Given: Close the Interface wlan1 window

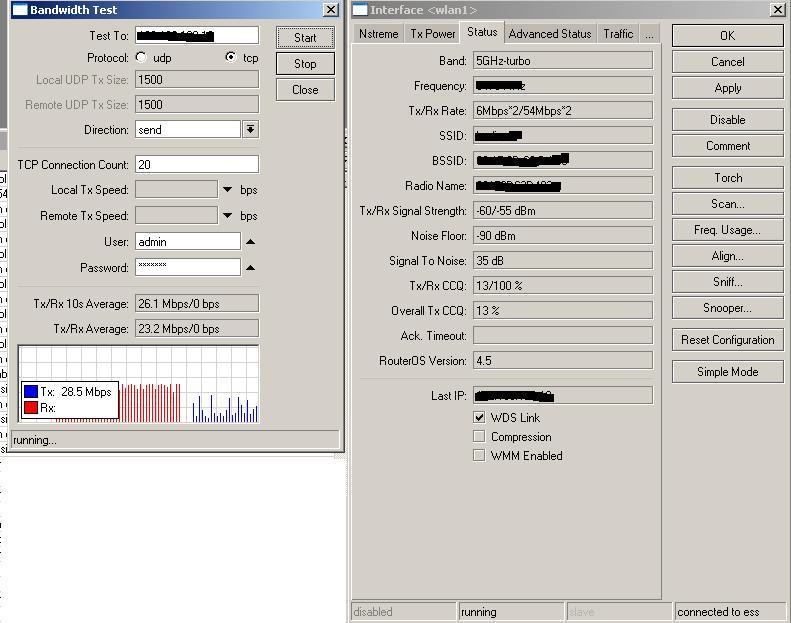Looking at the screenshot, I should click(x=777, y=10).
